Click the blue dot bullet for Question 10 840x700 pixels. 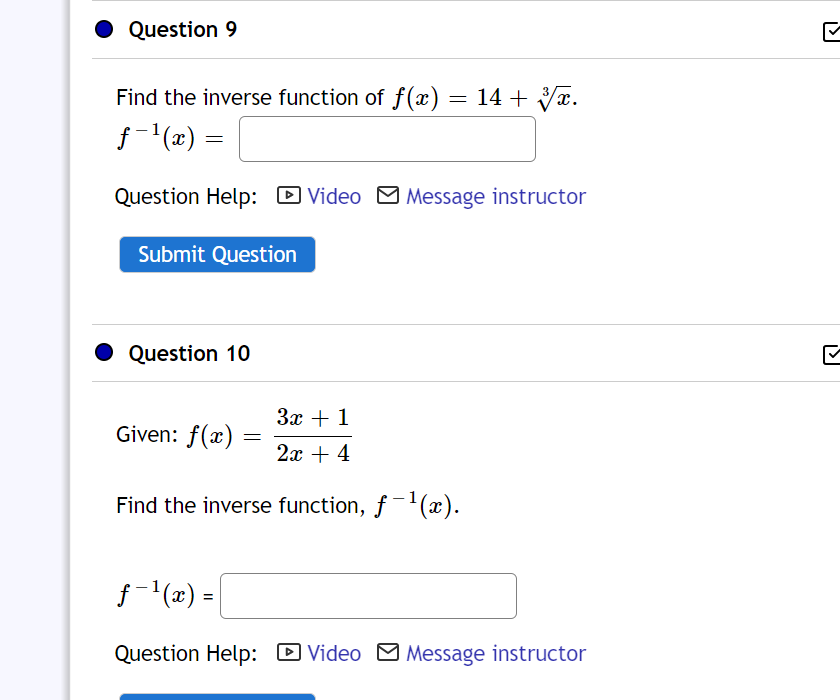click(103, 352)
